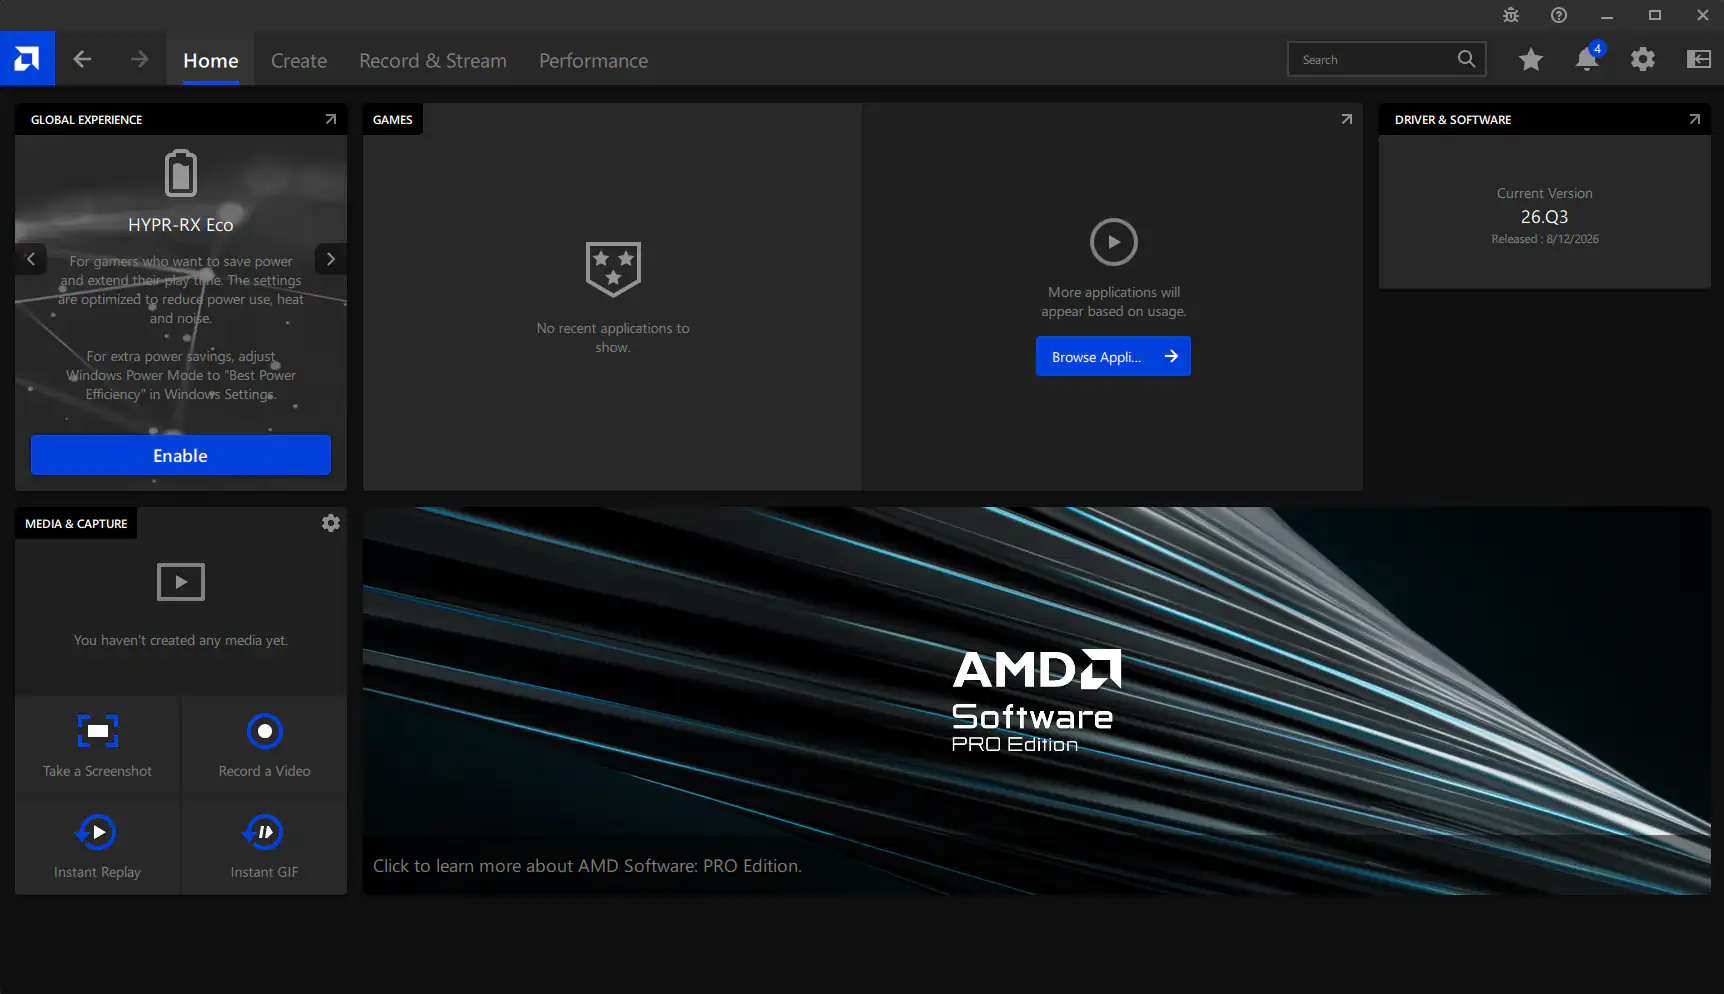
Task: Click 'No recent applications to show.' text
Action: (x=613, y=338)
